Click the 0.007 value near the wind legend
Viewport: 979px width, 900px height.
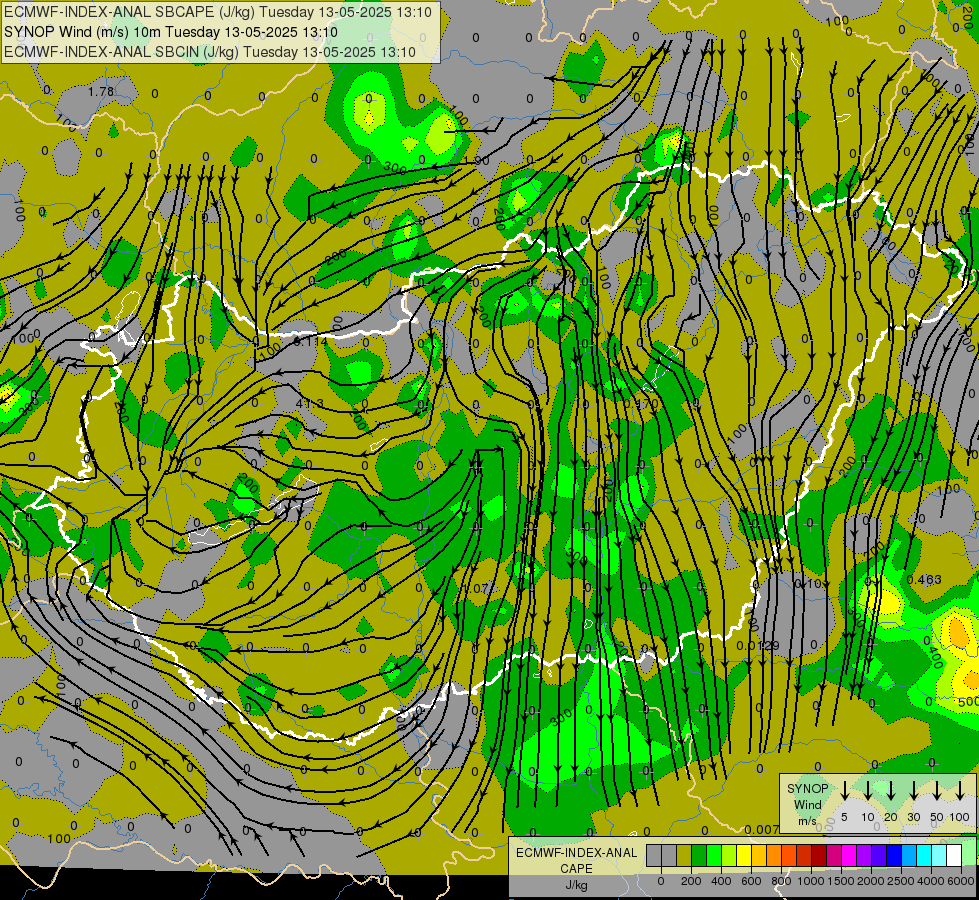point(762,829)
